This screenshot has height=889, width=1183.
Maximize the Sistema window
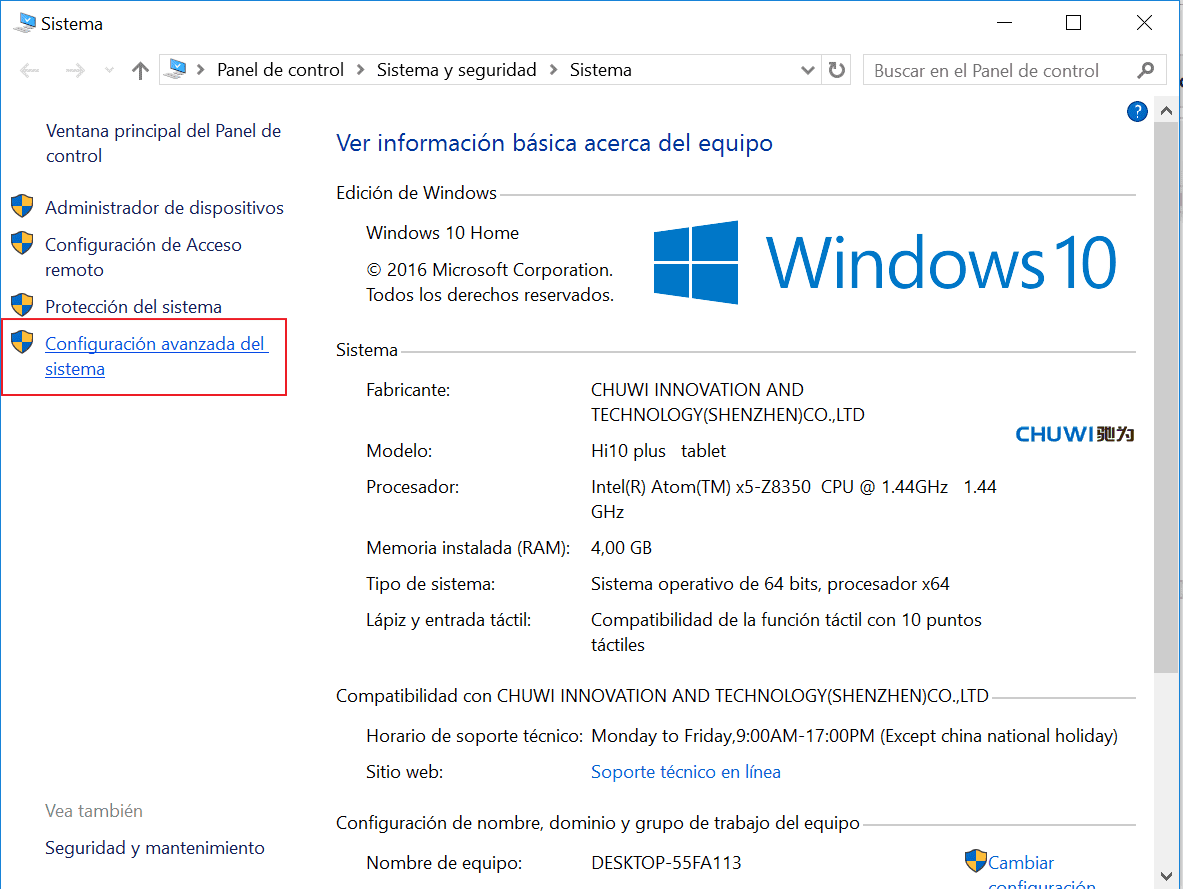pos(1074,23)
